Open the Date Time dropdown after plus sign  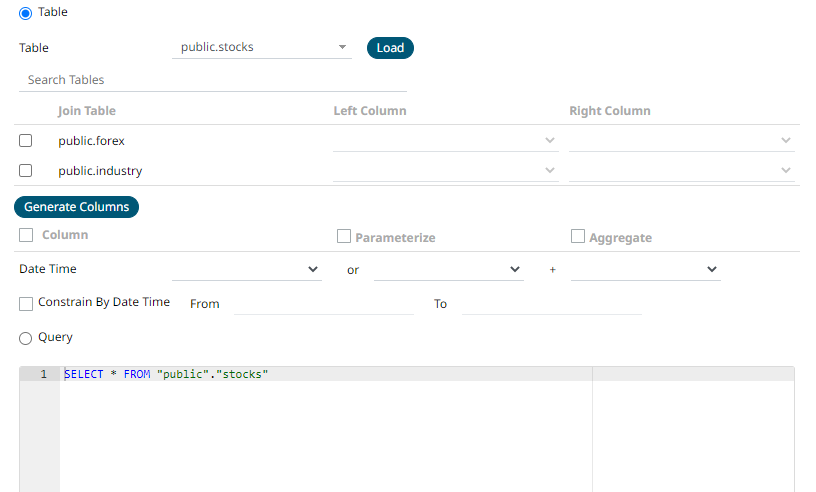(x=645, y=270)
